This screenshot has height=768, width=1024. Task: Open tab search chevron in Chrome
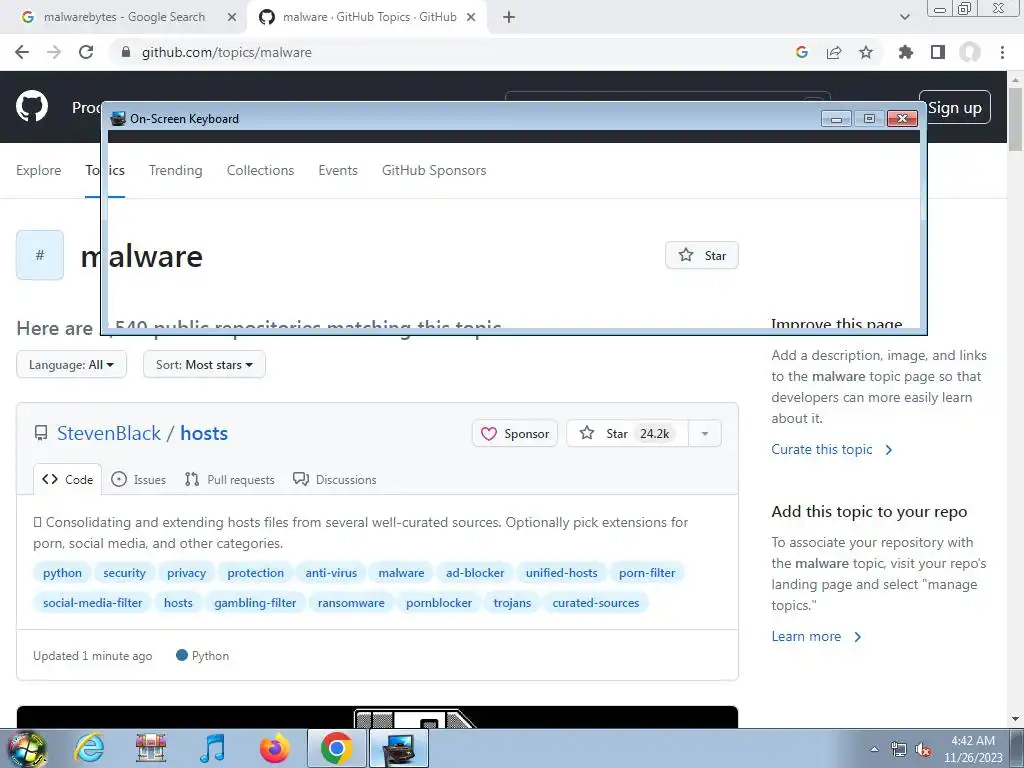click(x=904, y=17)
